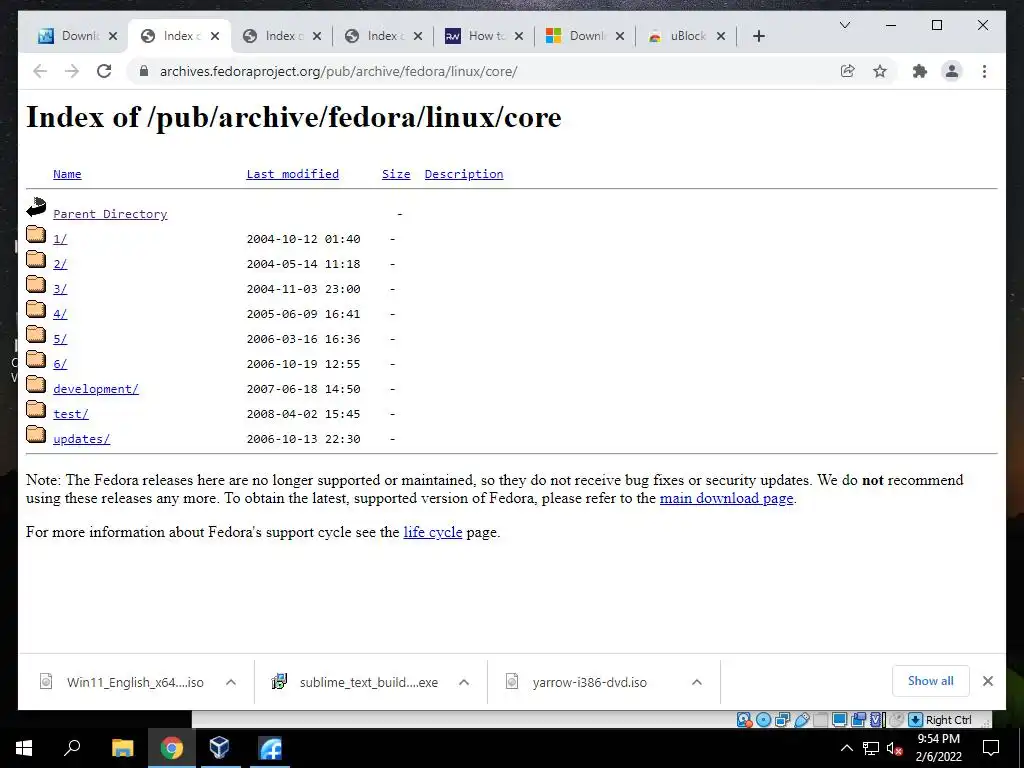This screenshot has width=1024, height=768.
Task: Open the test/ directory link
Action: pos(71,414)
